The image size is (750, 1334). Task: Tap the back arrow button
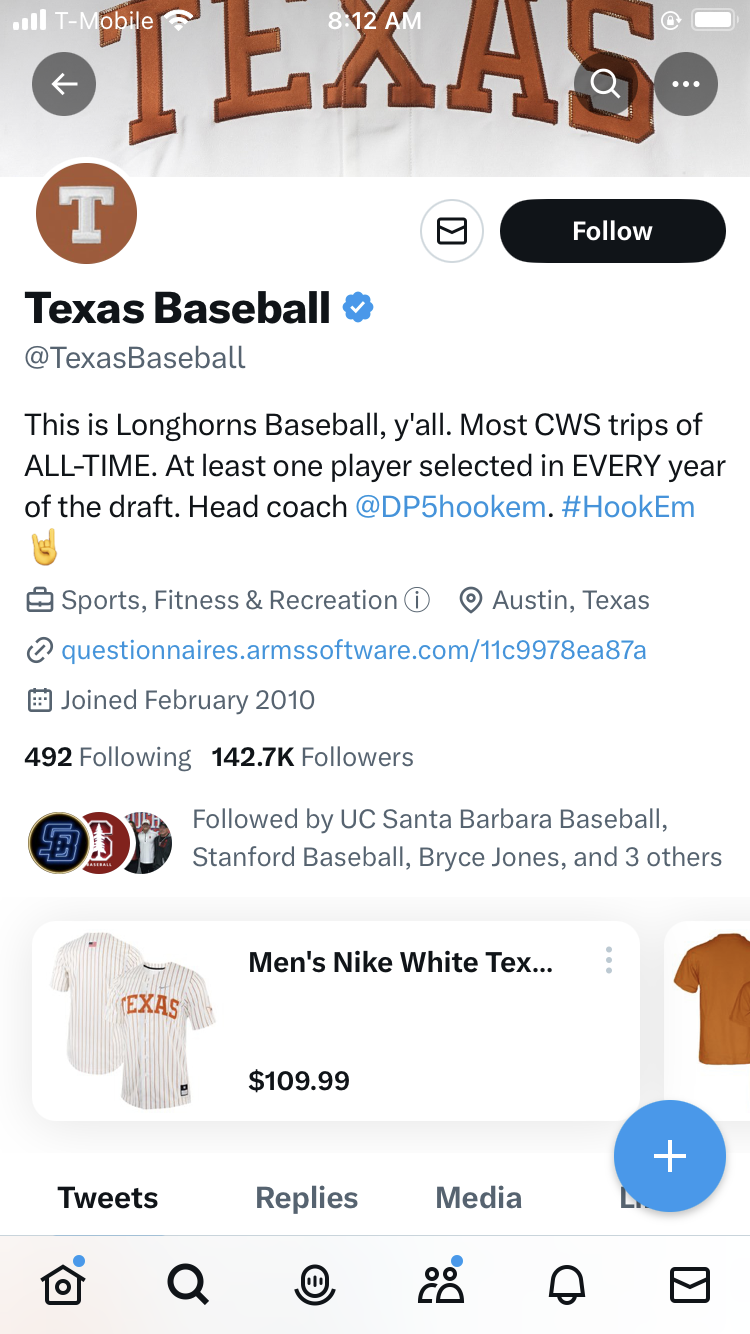coord(64,84)
